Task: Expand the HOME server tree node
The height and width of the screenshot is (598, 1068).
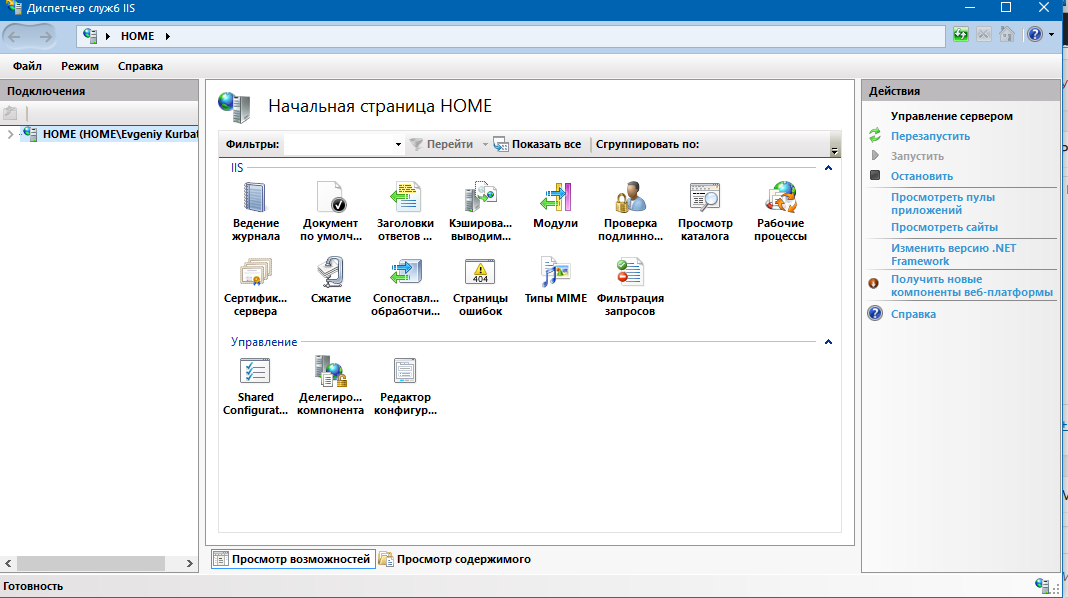Action: pyautogui.click(x=10, y=134)
